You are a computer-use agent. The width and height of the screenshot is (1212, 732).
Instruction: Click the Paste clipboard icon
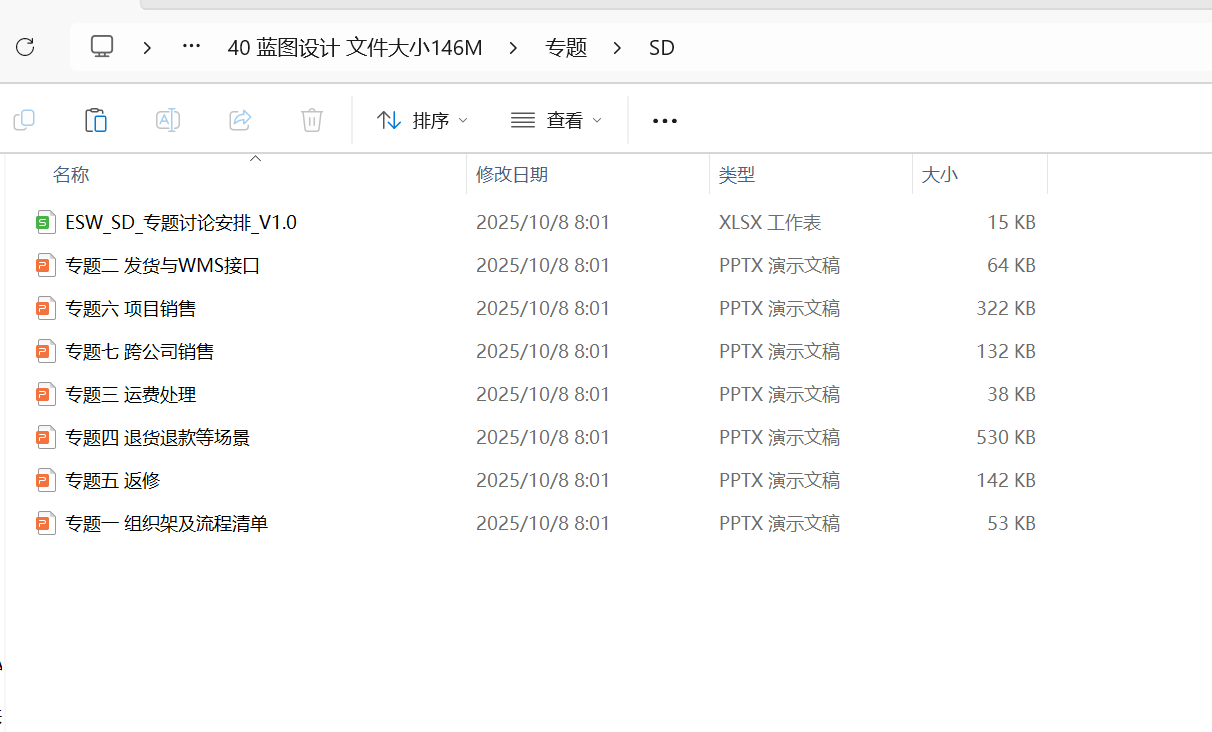point(96,120)
